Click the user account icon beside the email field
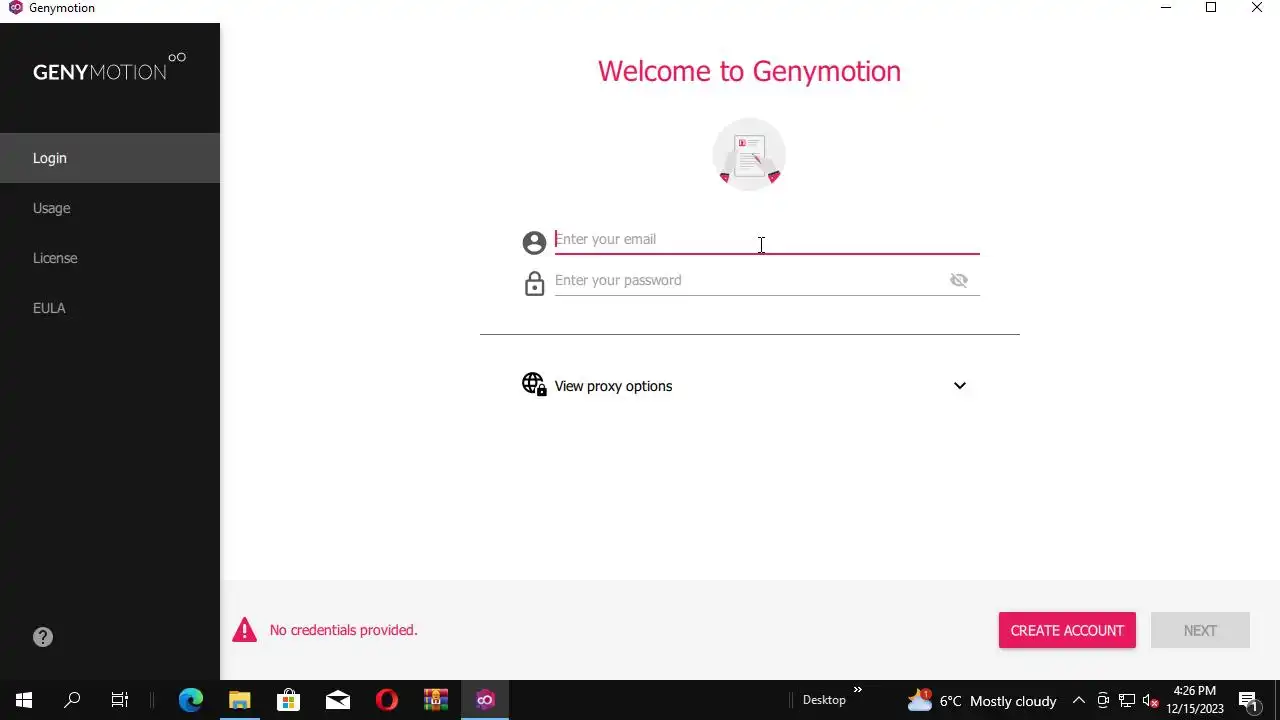1280x720 pixels. click(x=534, y=242)
